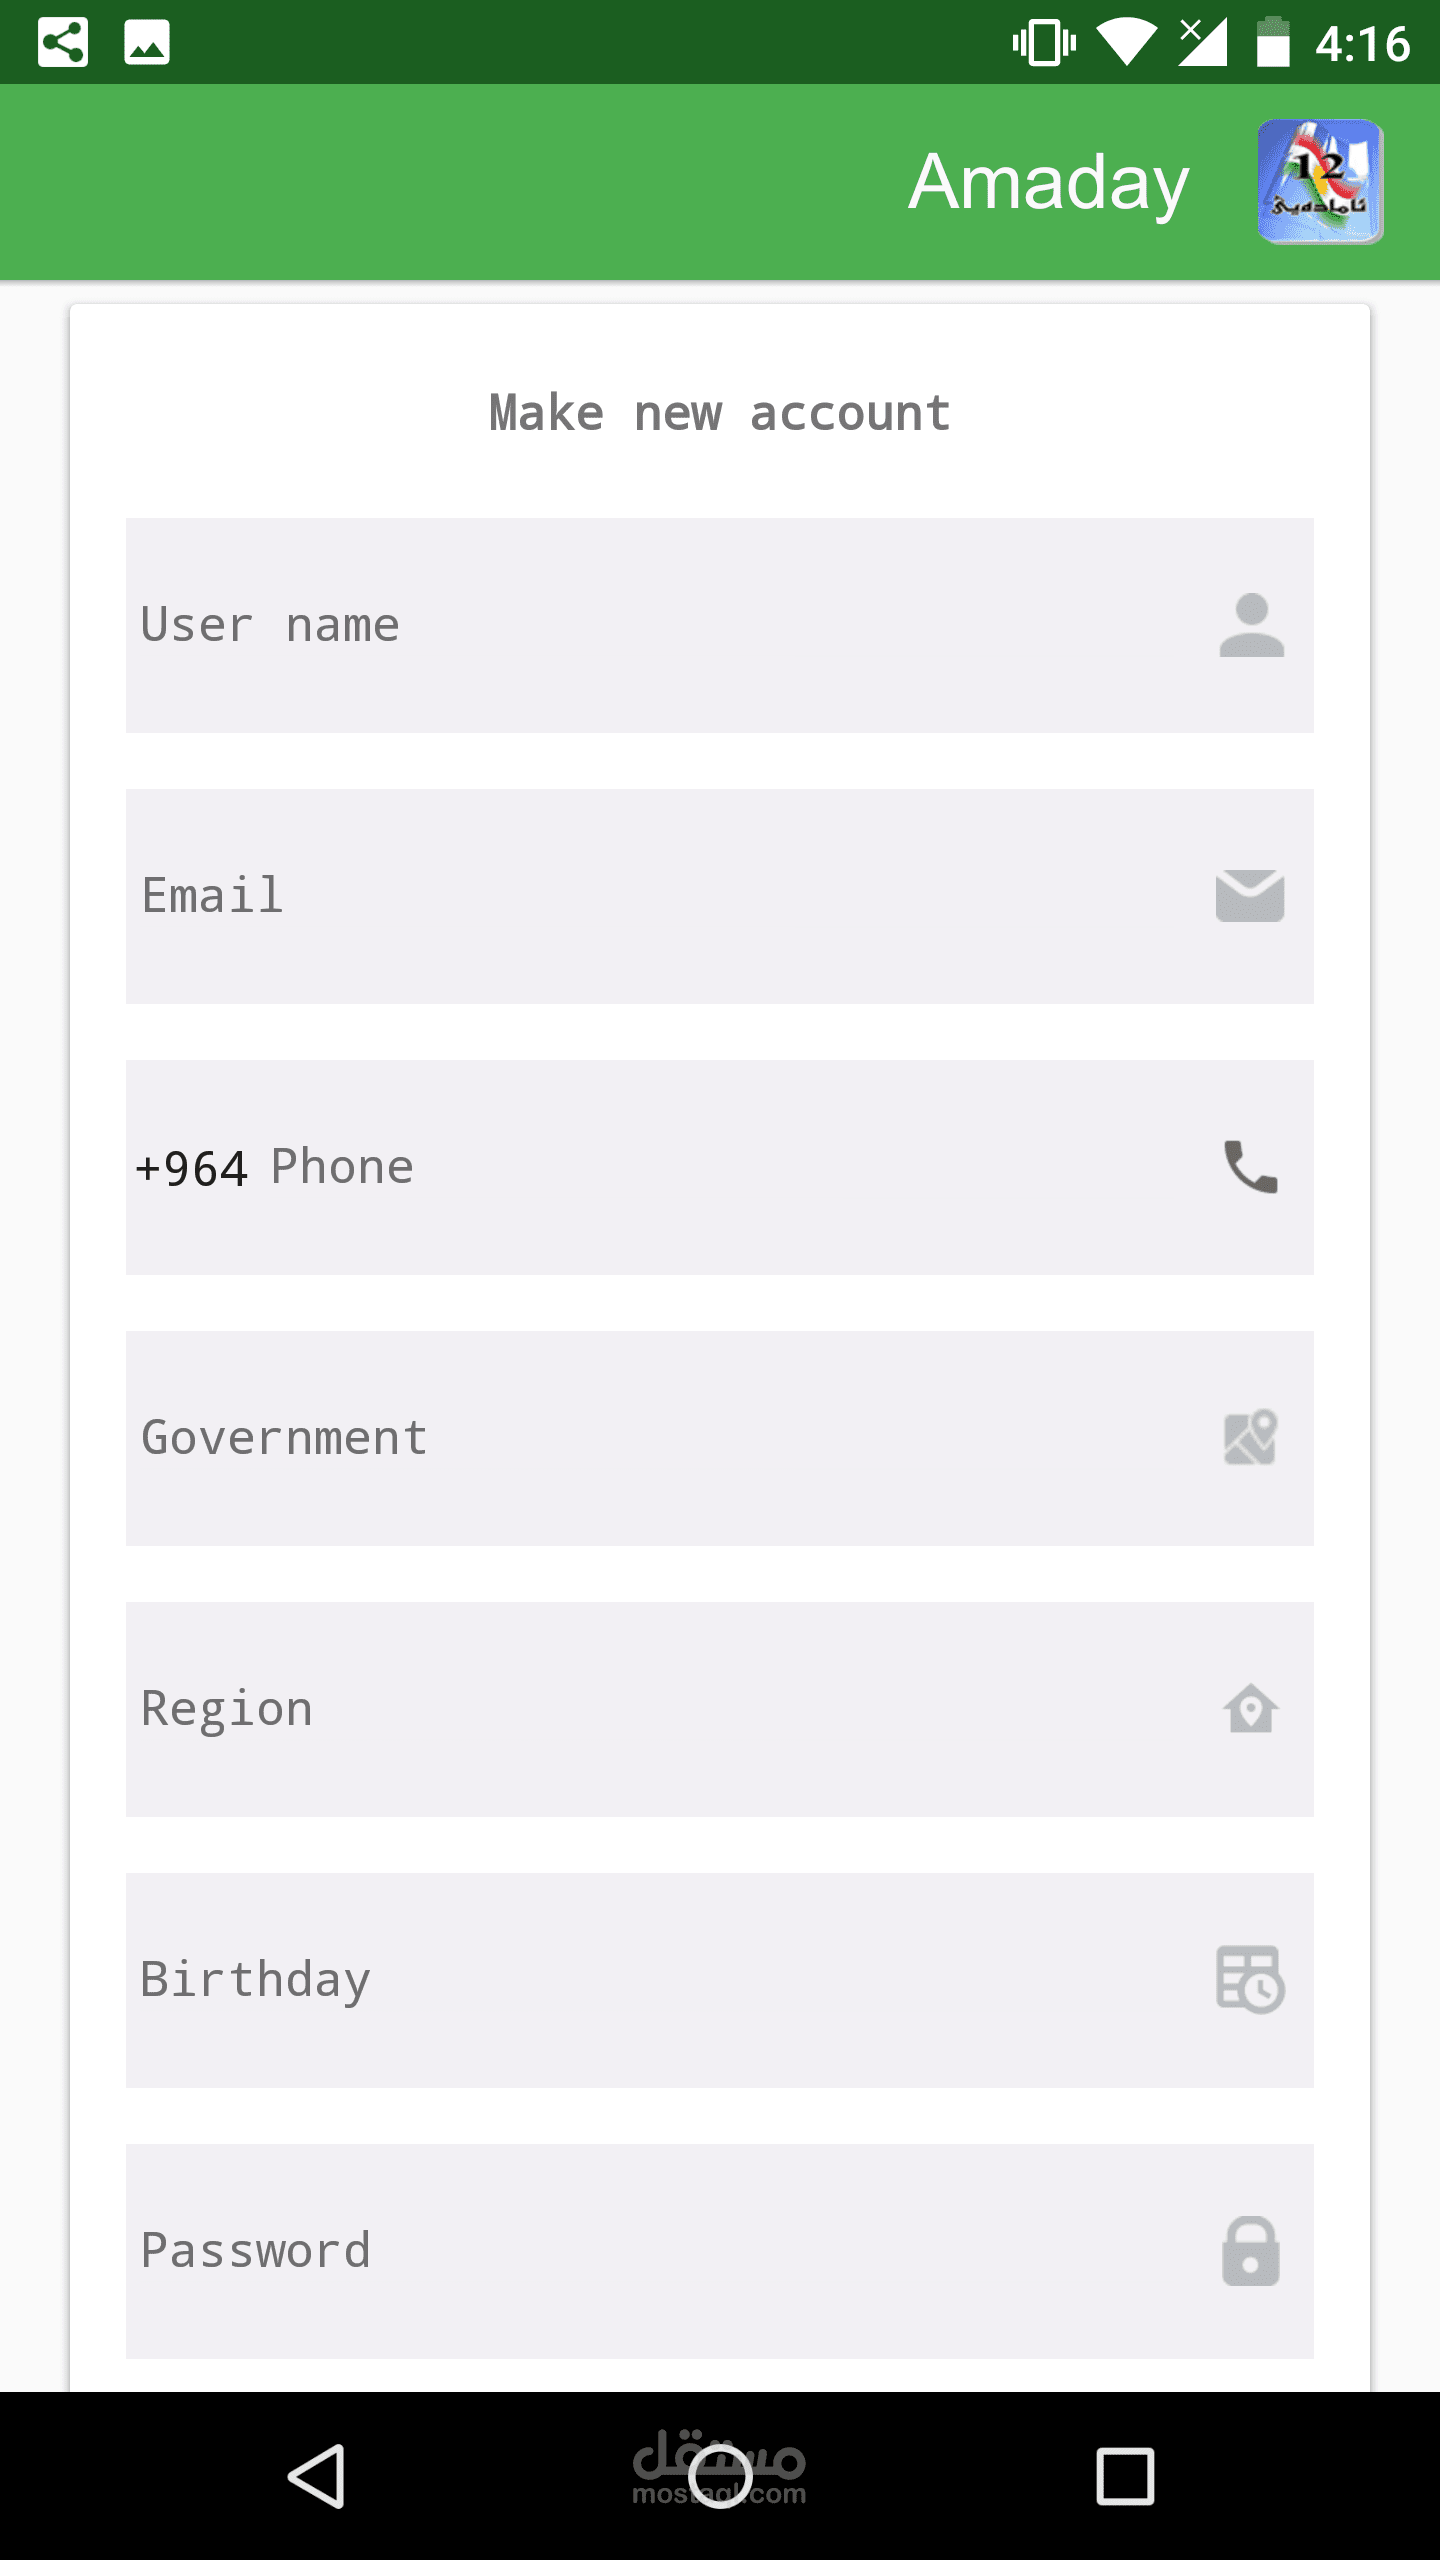This screenshot has width=1440, height=2560.
Task: Tap the Amaday app logo
Action: (x=1320, y=182)
